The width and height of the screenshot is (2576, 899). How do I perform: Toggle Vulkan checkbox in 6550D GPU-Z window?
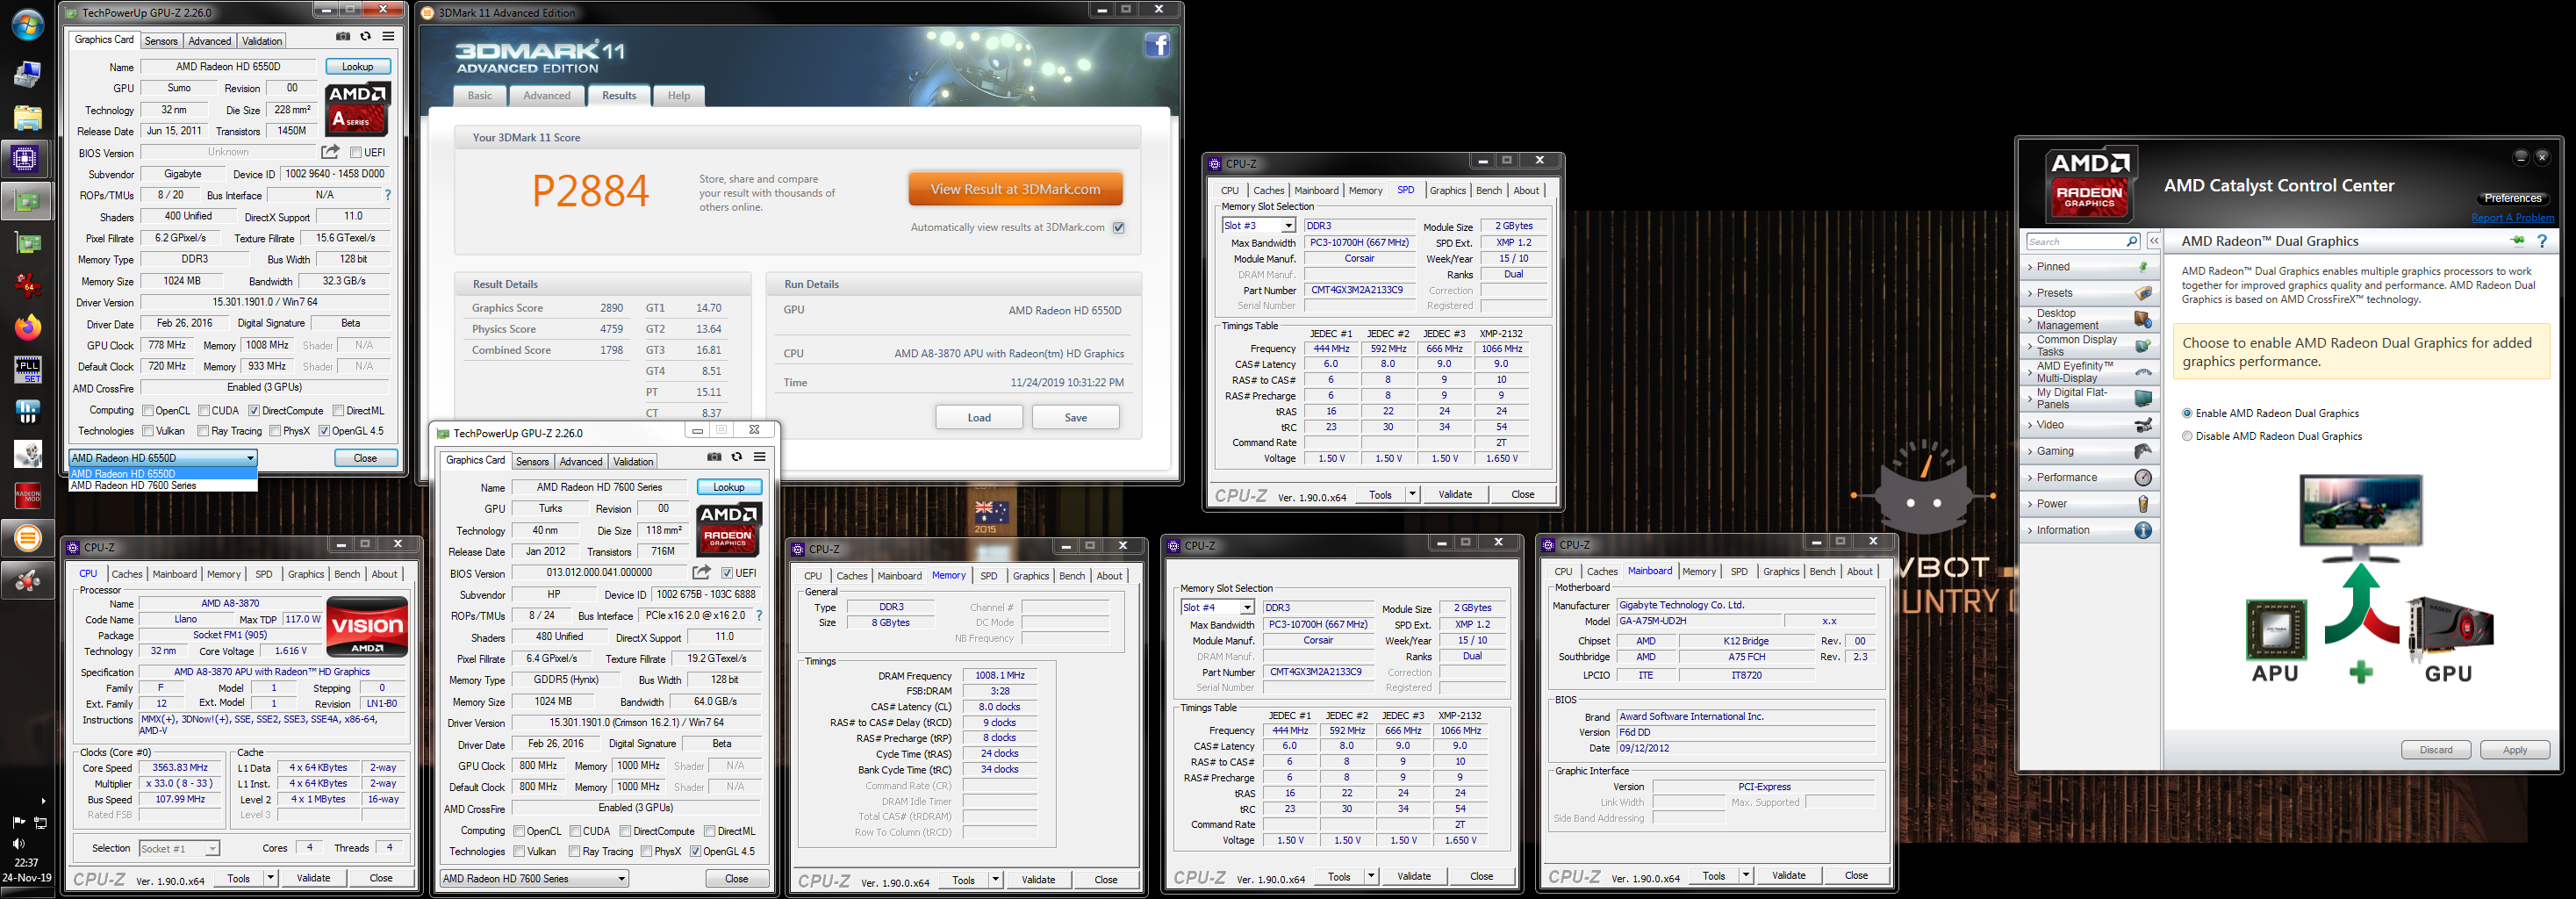(148, 431)
